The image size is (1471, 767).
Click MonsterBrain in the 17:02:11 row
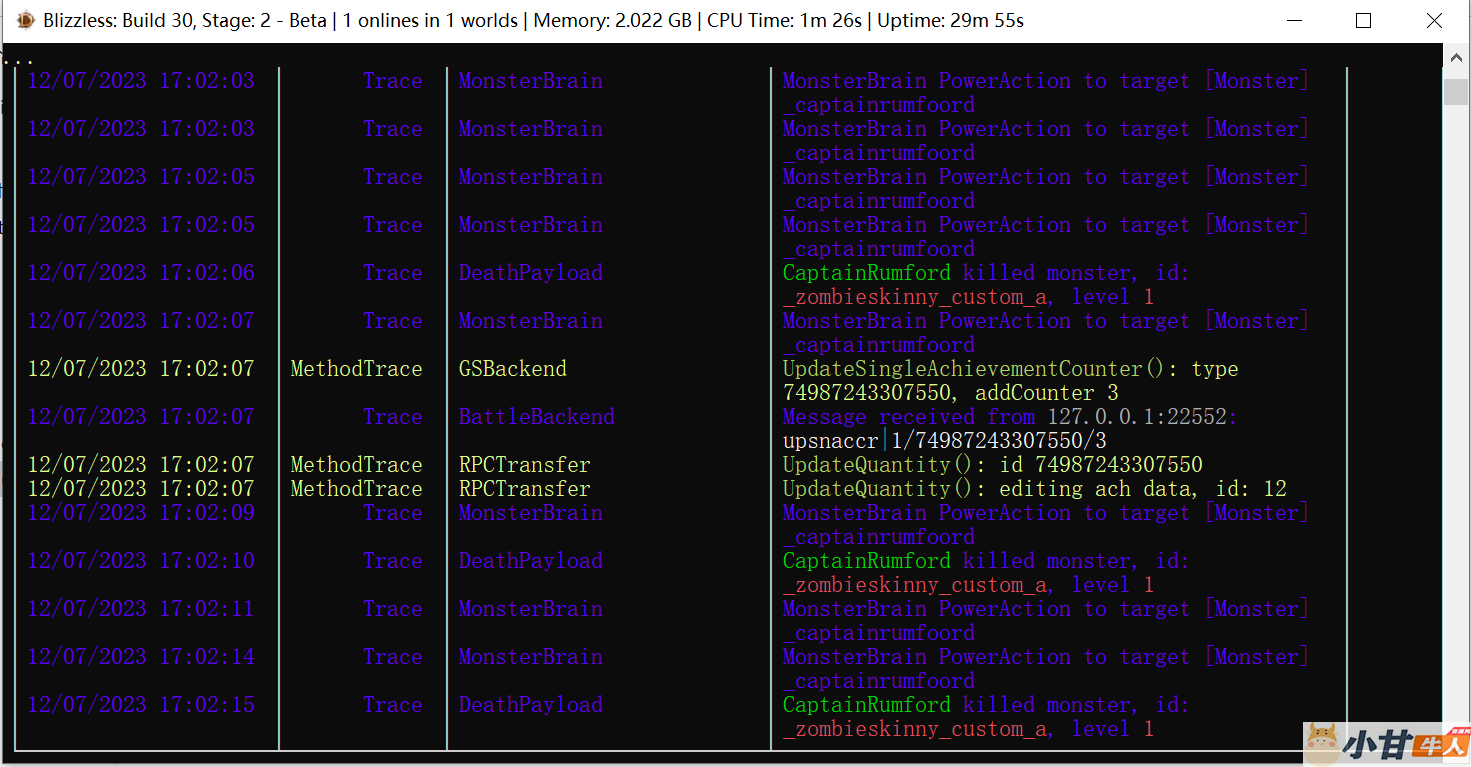point(530,608)
